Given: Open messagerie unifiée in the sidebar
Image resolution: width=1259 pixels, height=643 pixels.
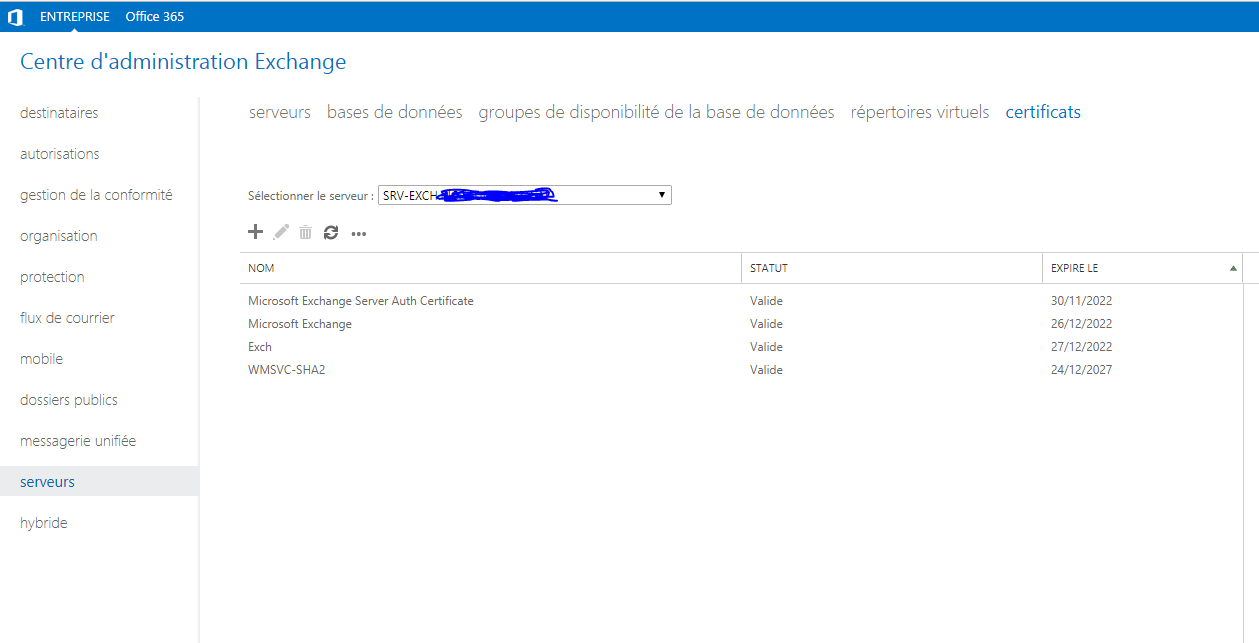Looking at the screenshot, I should (78, 441).
